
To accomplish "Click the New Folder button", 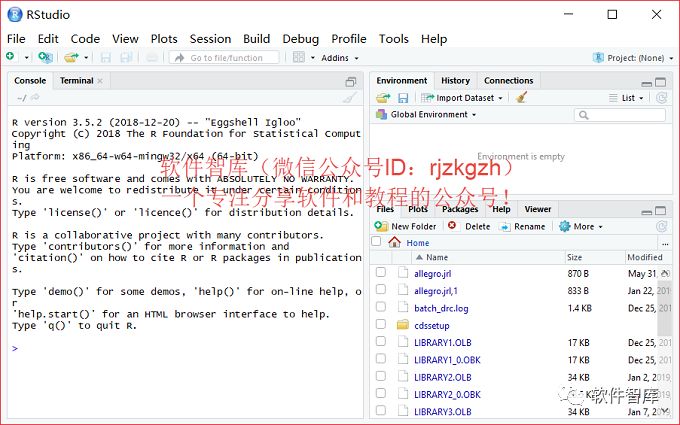I will (x=405, y=226).
